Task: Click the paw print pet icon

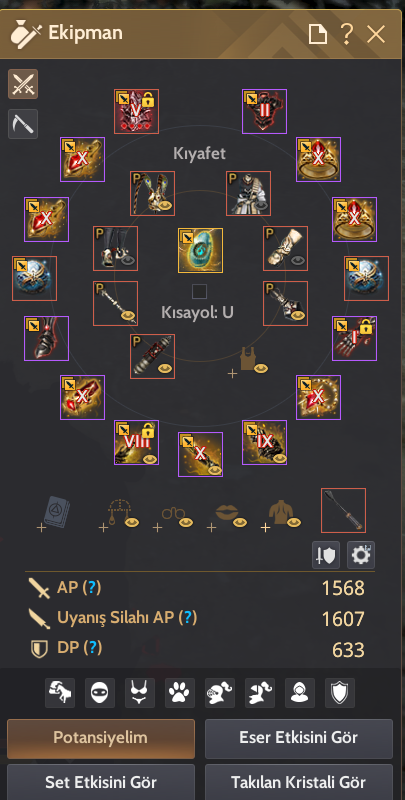Action: coord(180,693)
